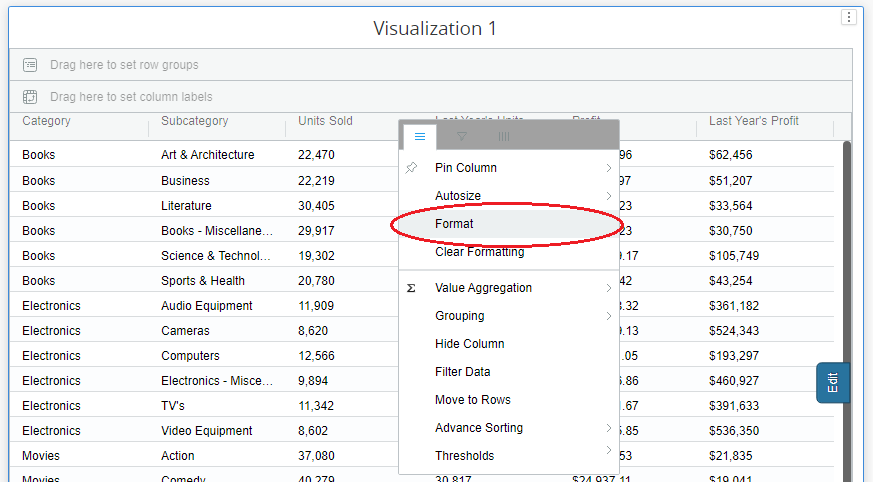Select Format from the column menu
Image resolution: width=873 pixels, height=482 pixels.
tap(454, 224)
